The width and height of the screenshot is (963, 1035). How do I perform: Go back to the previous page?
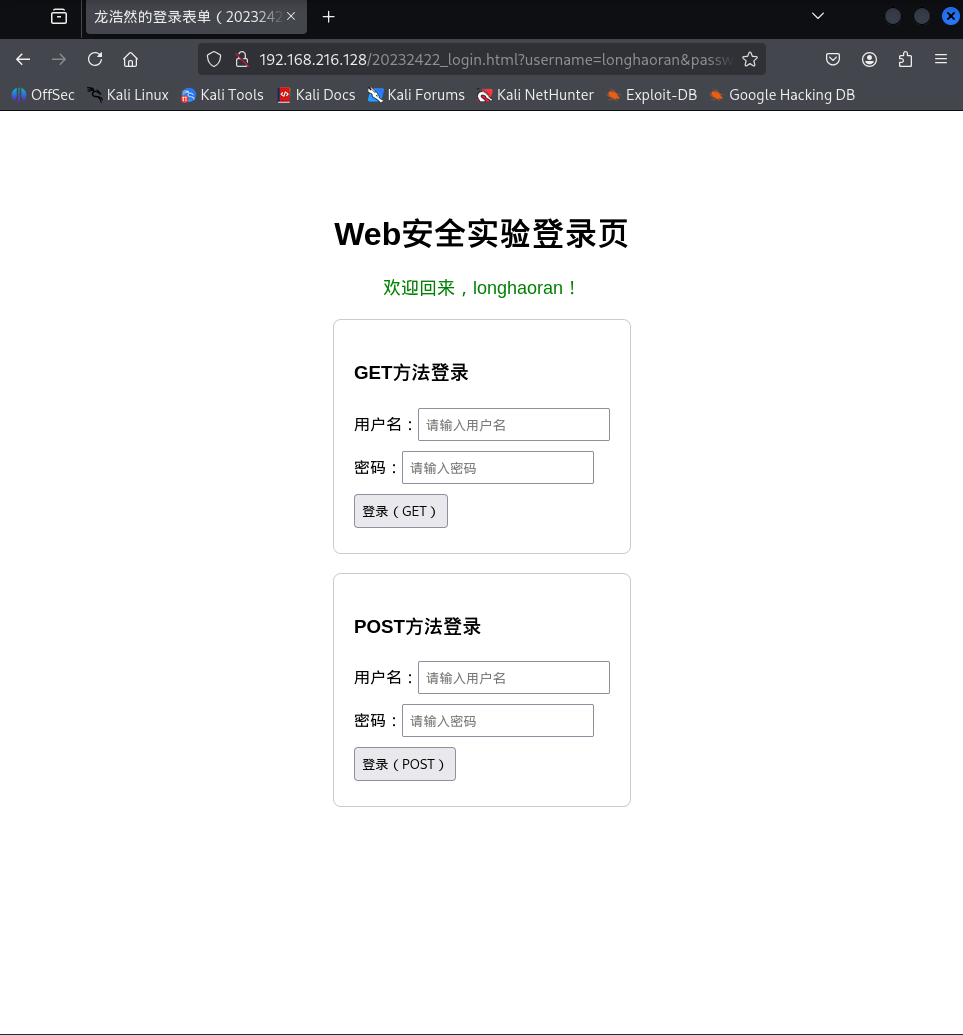coord(23,59)
